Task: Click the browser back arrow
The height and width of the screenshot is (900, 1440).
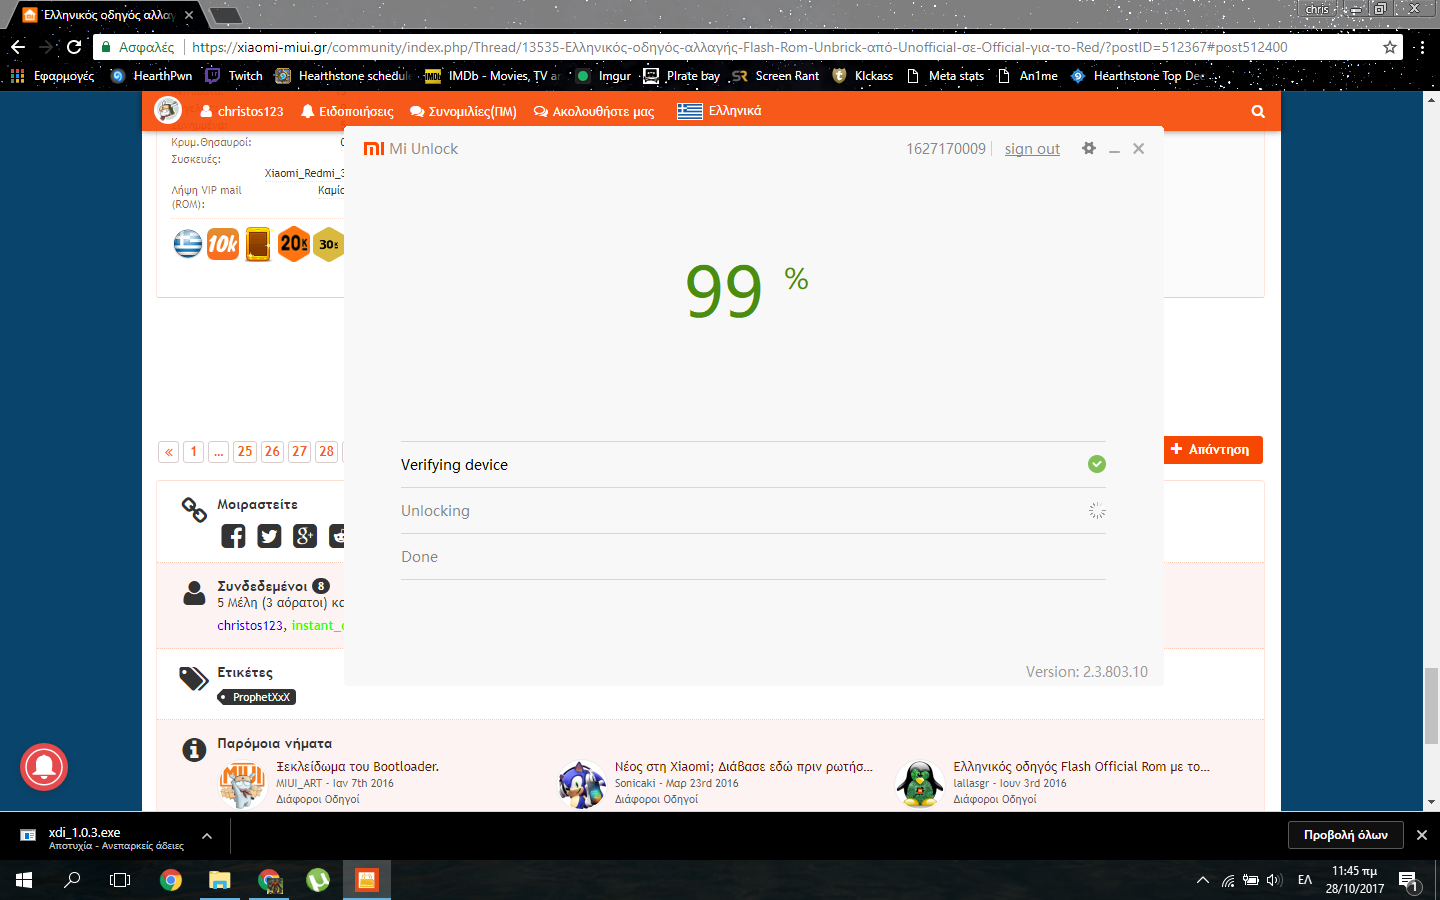Action: pyautogui.click(x=18, y=47)
